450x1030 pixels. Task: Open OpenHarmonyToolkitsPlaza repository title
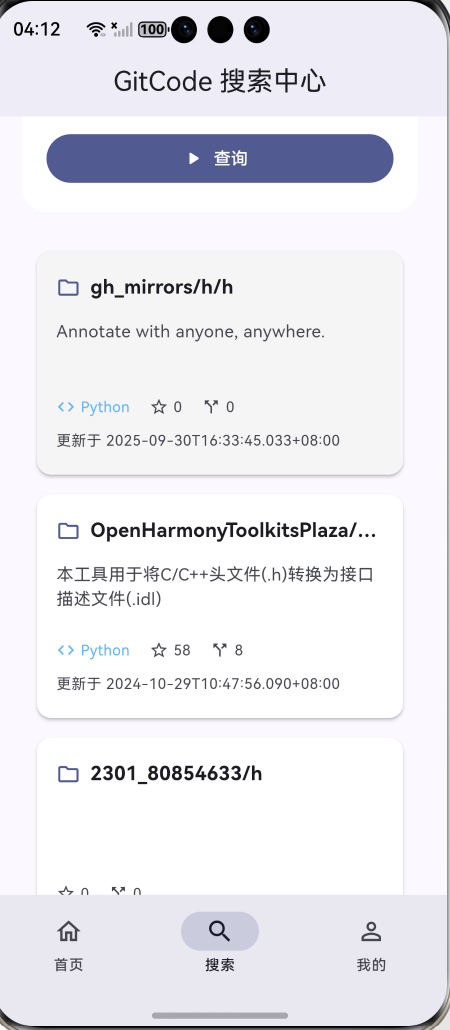pos(234,531)
